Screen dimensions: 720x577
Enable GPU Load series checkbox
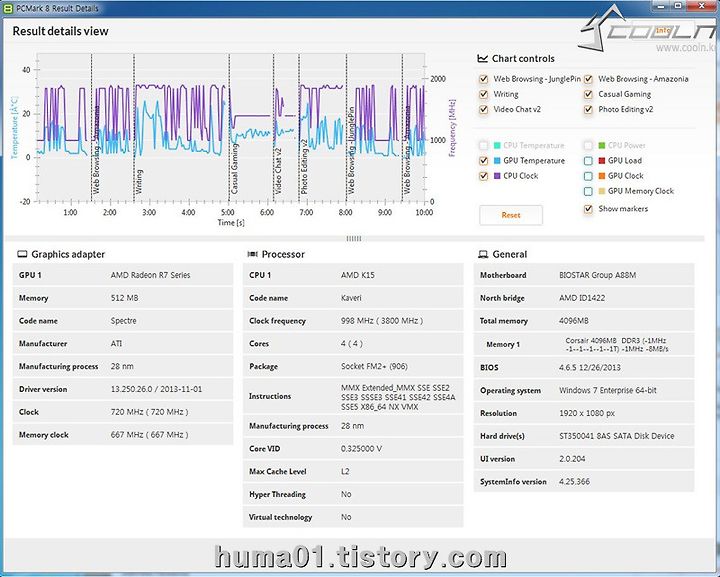[588, 161]
